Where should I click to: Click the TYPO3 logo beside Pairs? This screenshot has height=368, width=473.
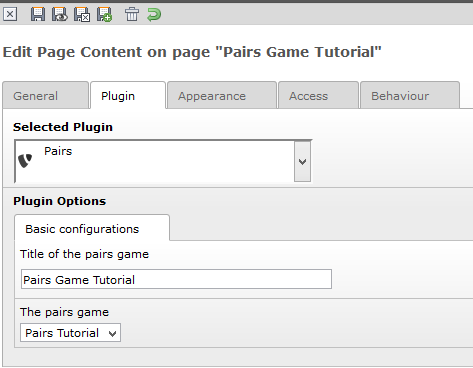(25, 161)
